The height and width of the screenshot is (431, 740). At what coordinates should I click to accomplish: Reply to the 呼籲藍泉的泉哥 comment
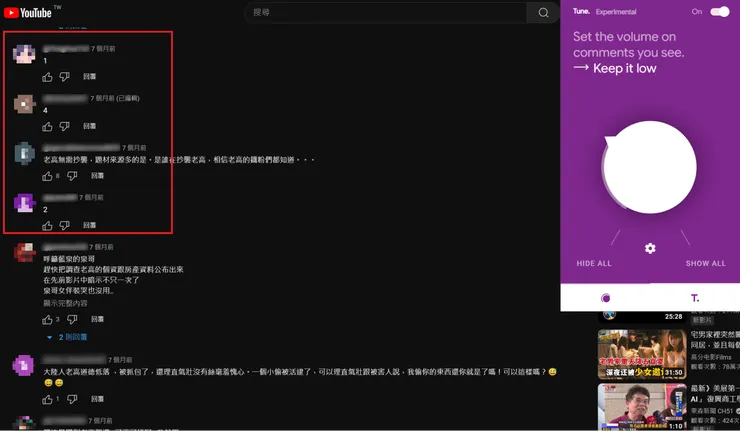coord(97,319)
